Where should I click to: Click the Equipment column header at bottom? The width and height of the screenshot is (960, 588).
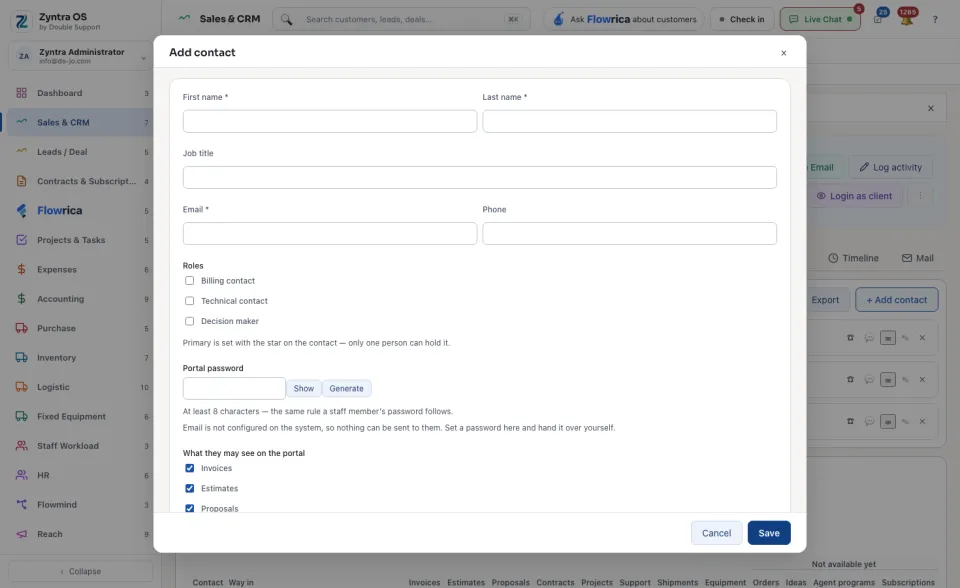click(x=725, y=582)
